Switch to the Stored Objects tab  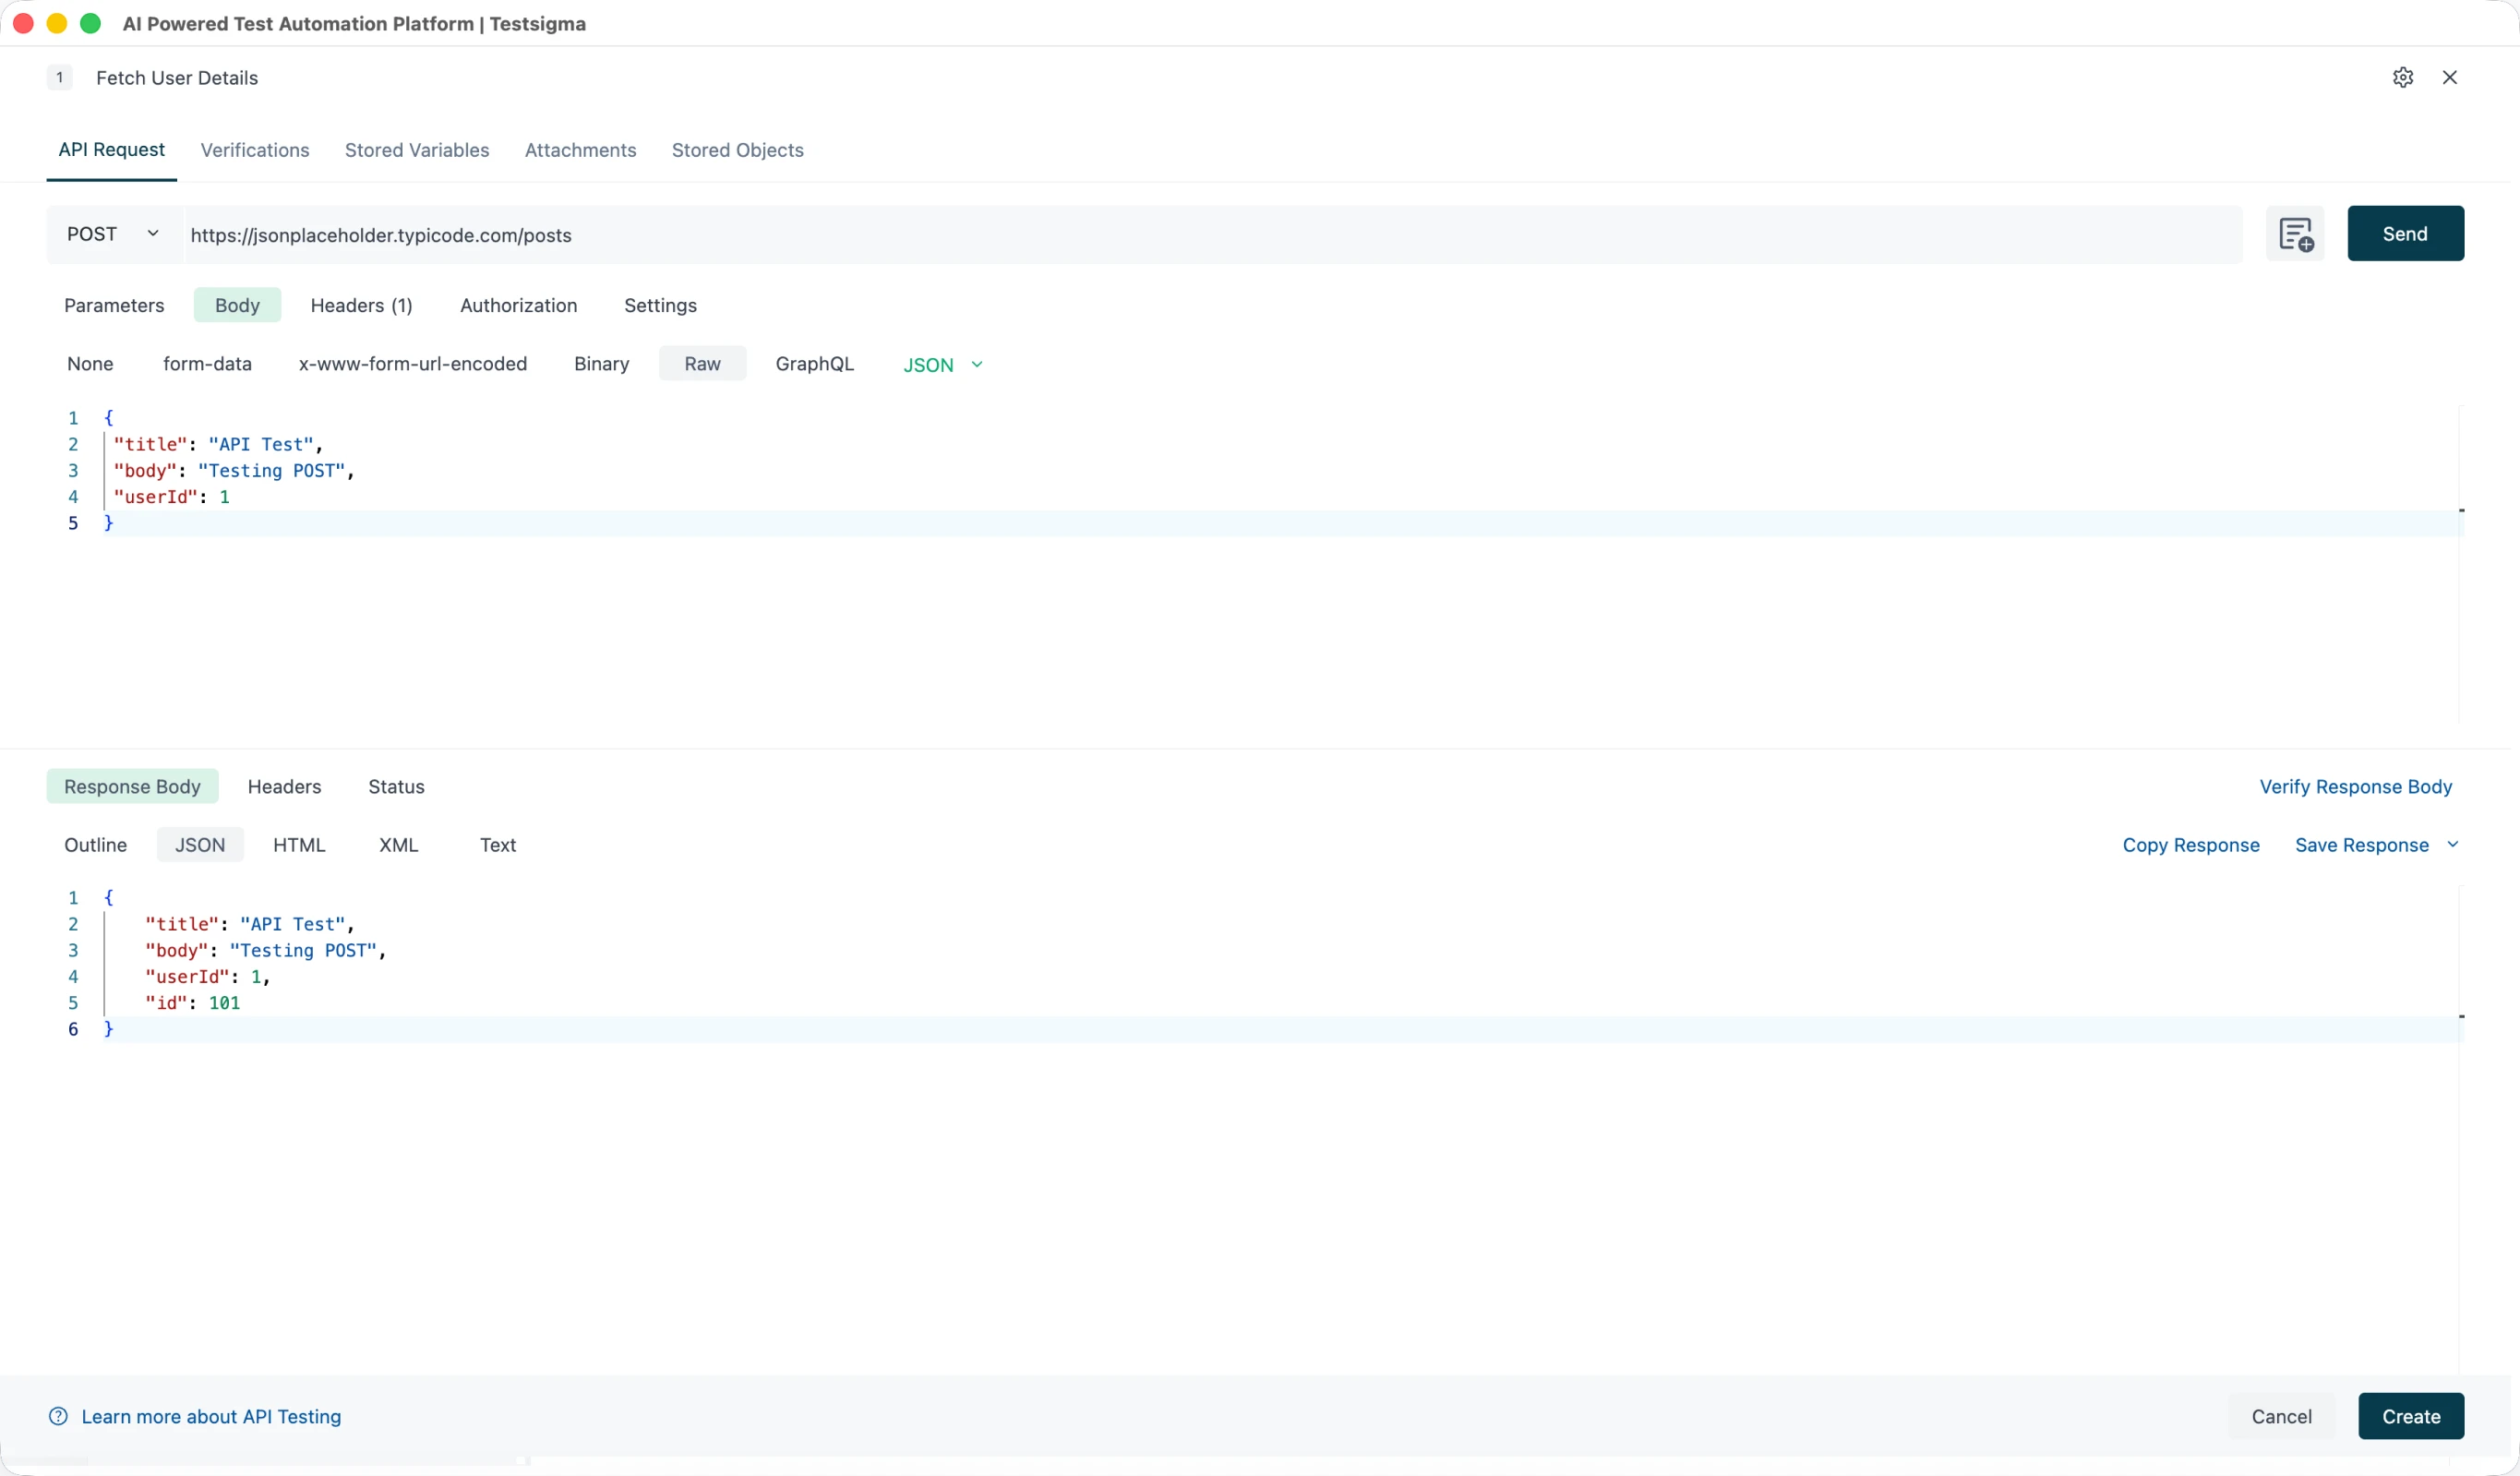pyautogui.click(x=738, y=150)
